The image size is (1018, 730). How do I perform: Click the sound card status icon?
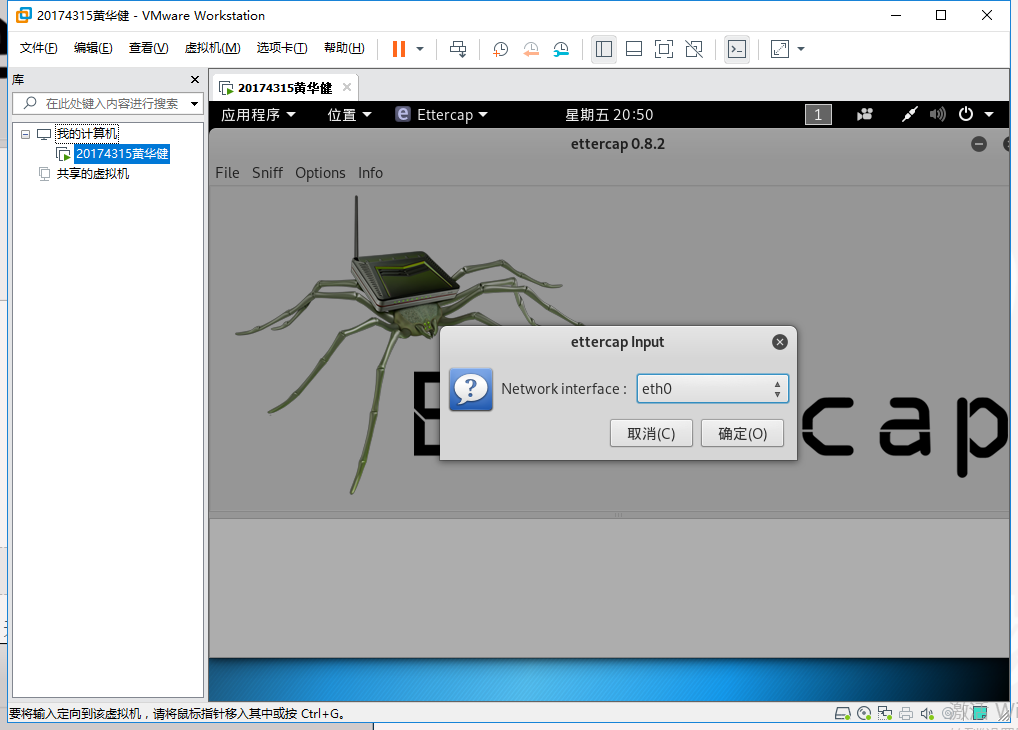tap(927, 714)
